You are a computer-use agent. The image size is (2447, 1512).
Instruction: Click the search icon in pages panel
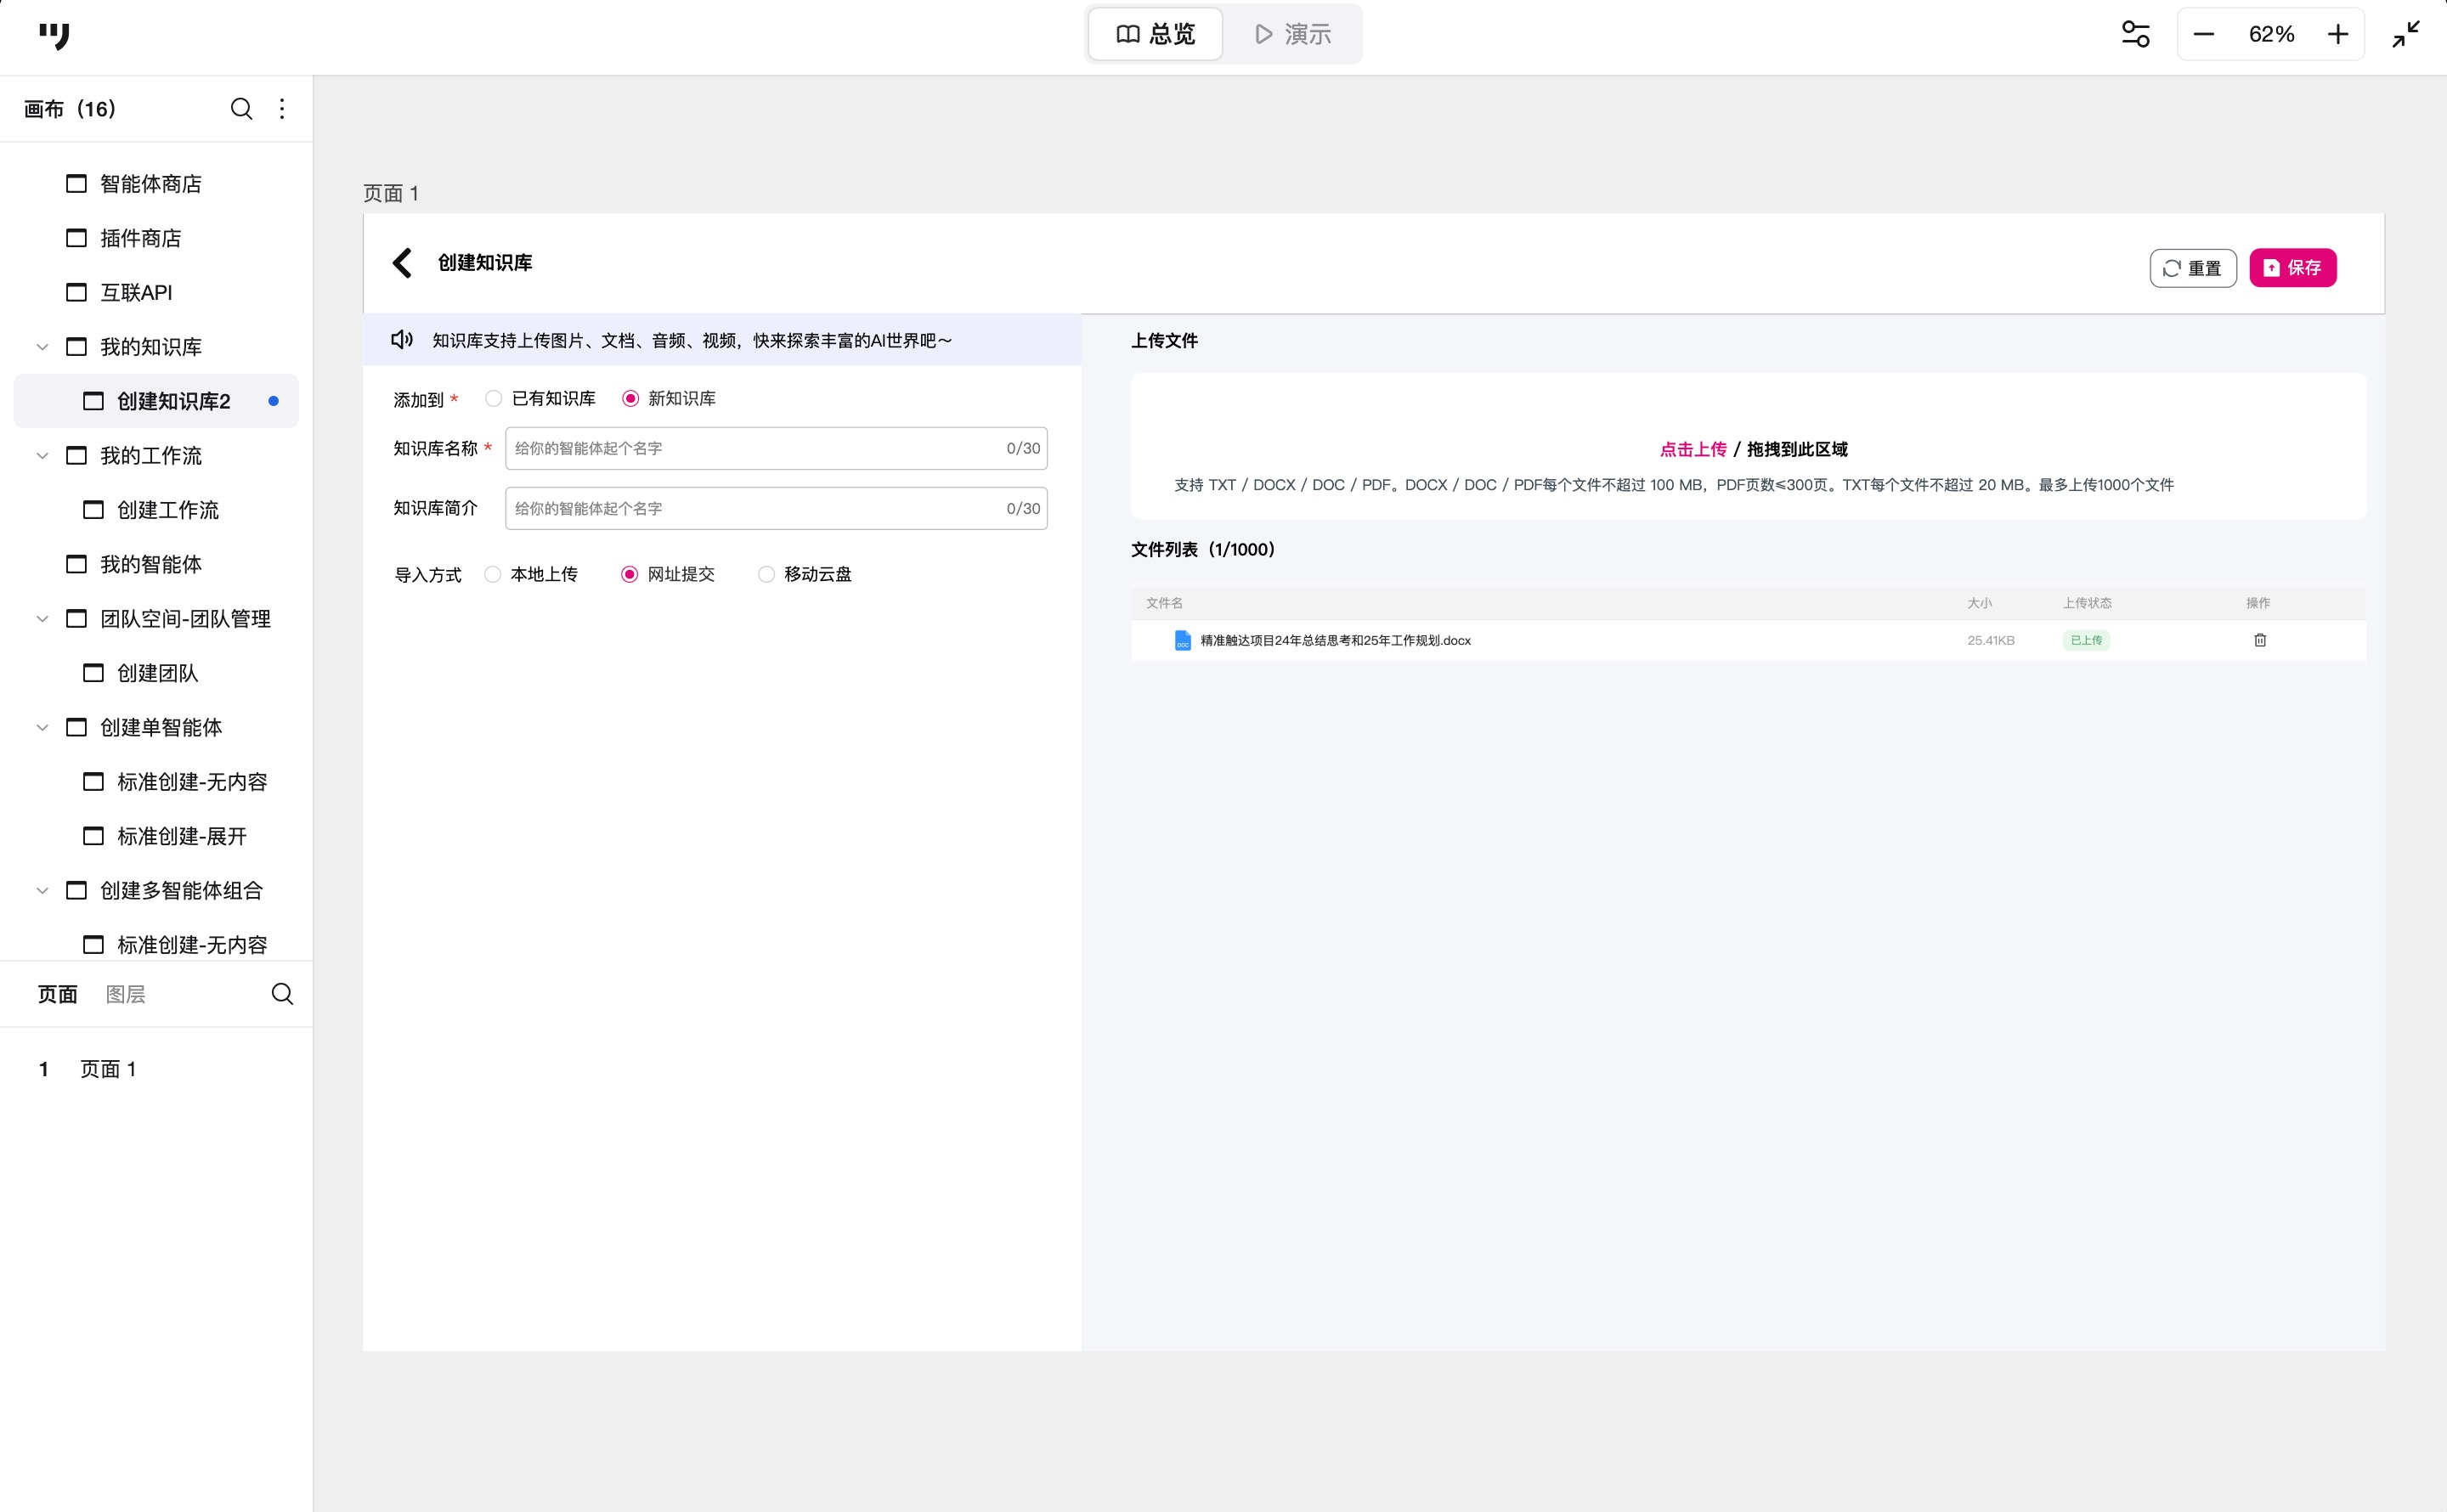[x=282, y=993]
